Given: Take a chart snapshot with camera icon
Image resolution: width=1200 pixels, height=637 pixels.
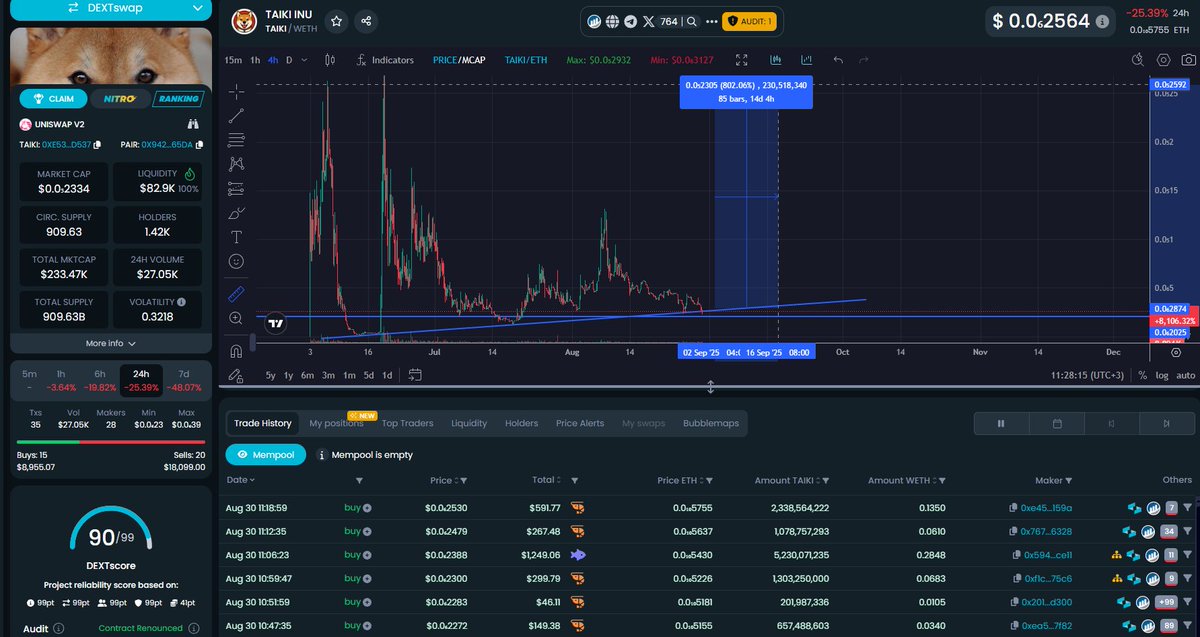Looking at the screenshot, I should 1188,60.
